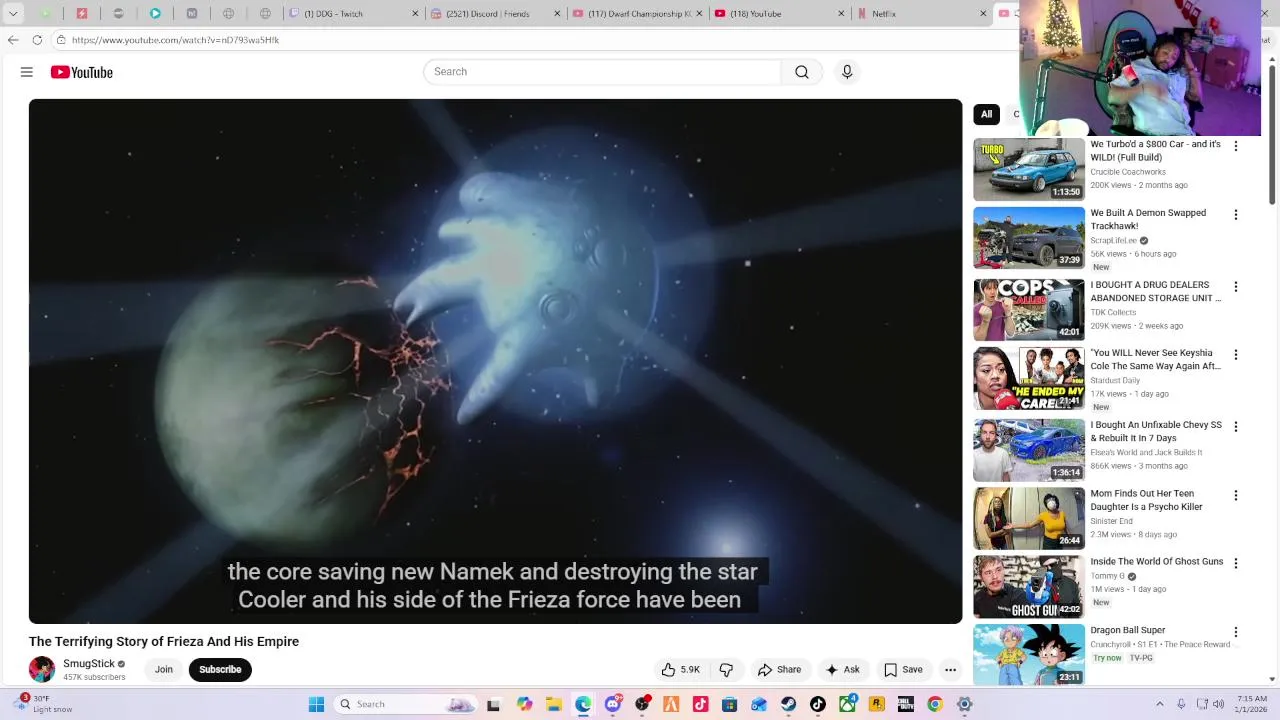Open the Dragon Ball Super thumbnail

[1029, 655]
